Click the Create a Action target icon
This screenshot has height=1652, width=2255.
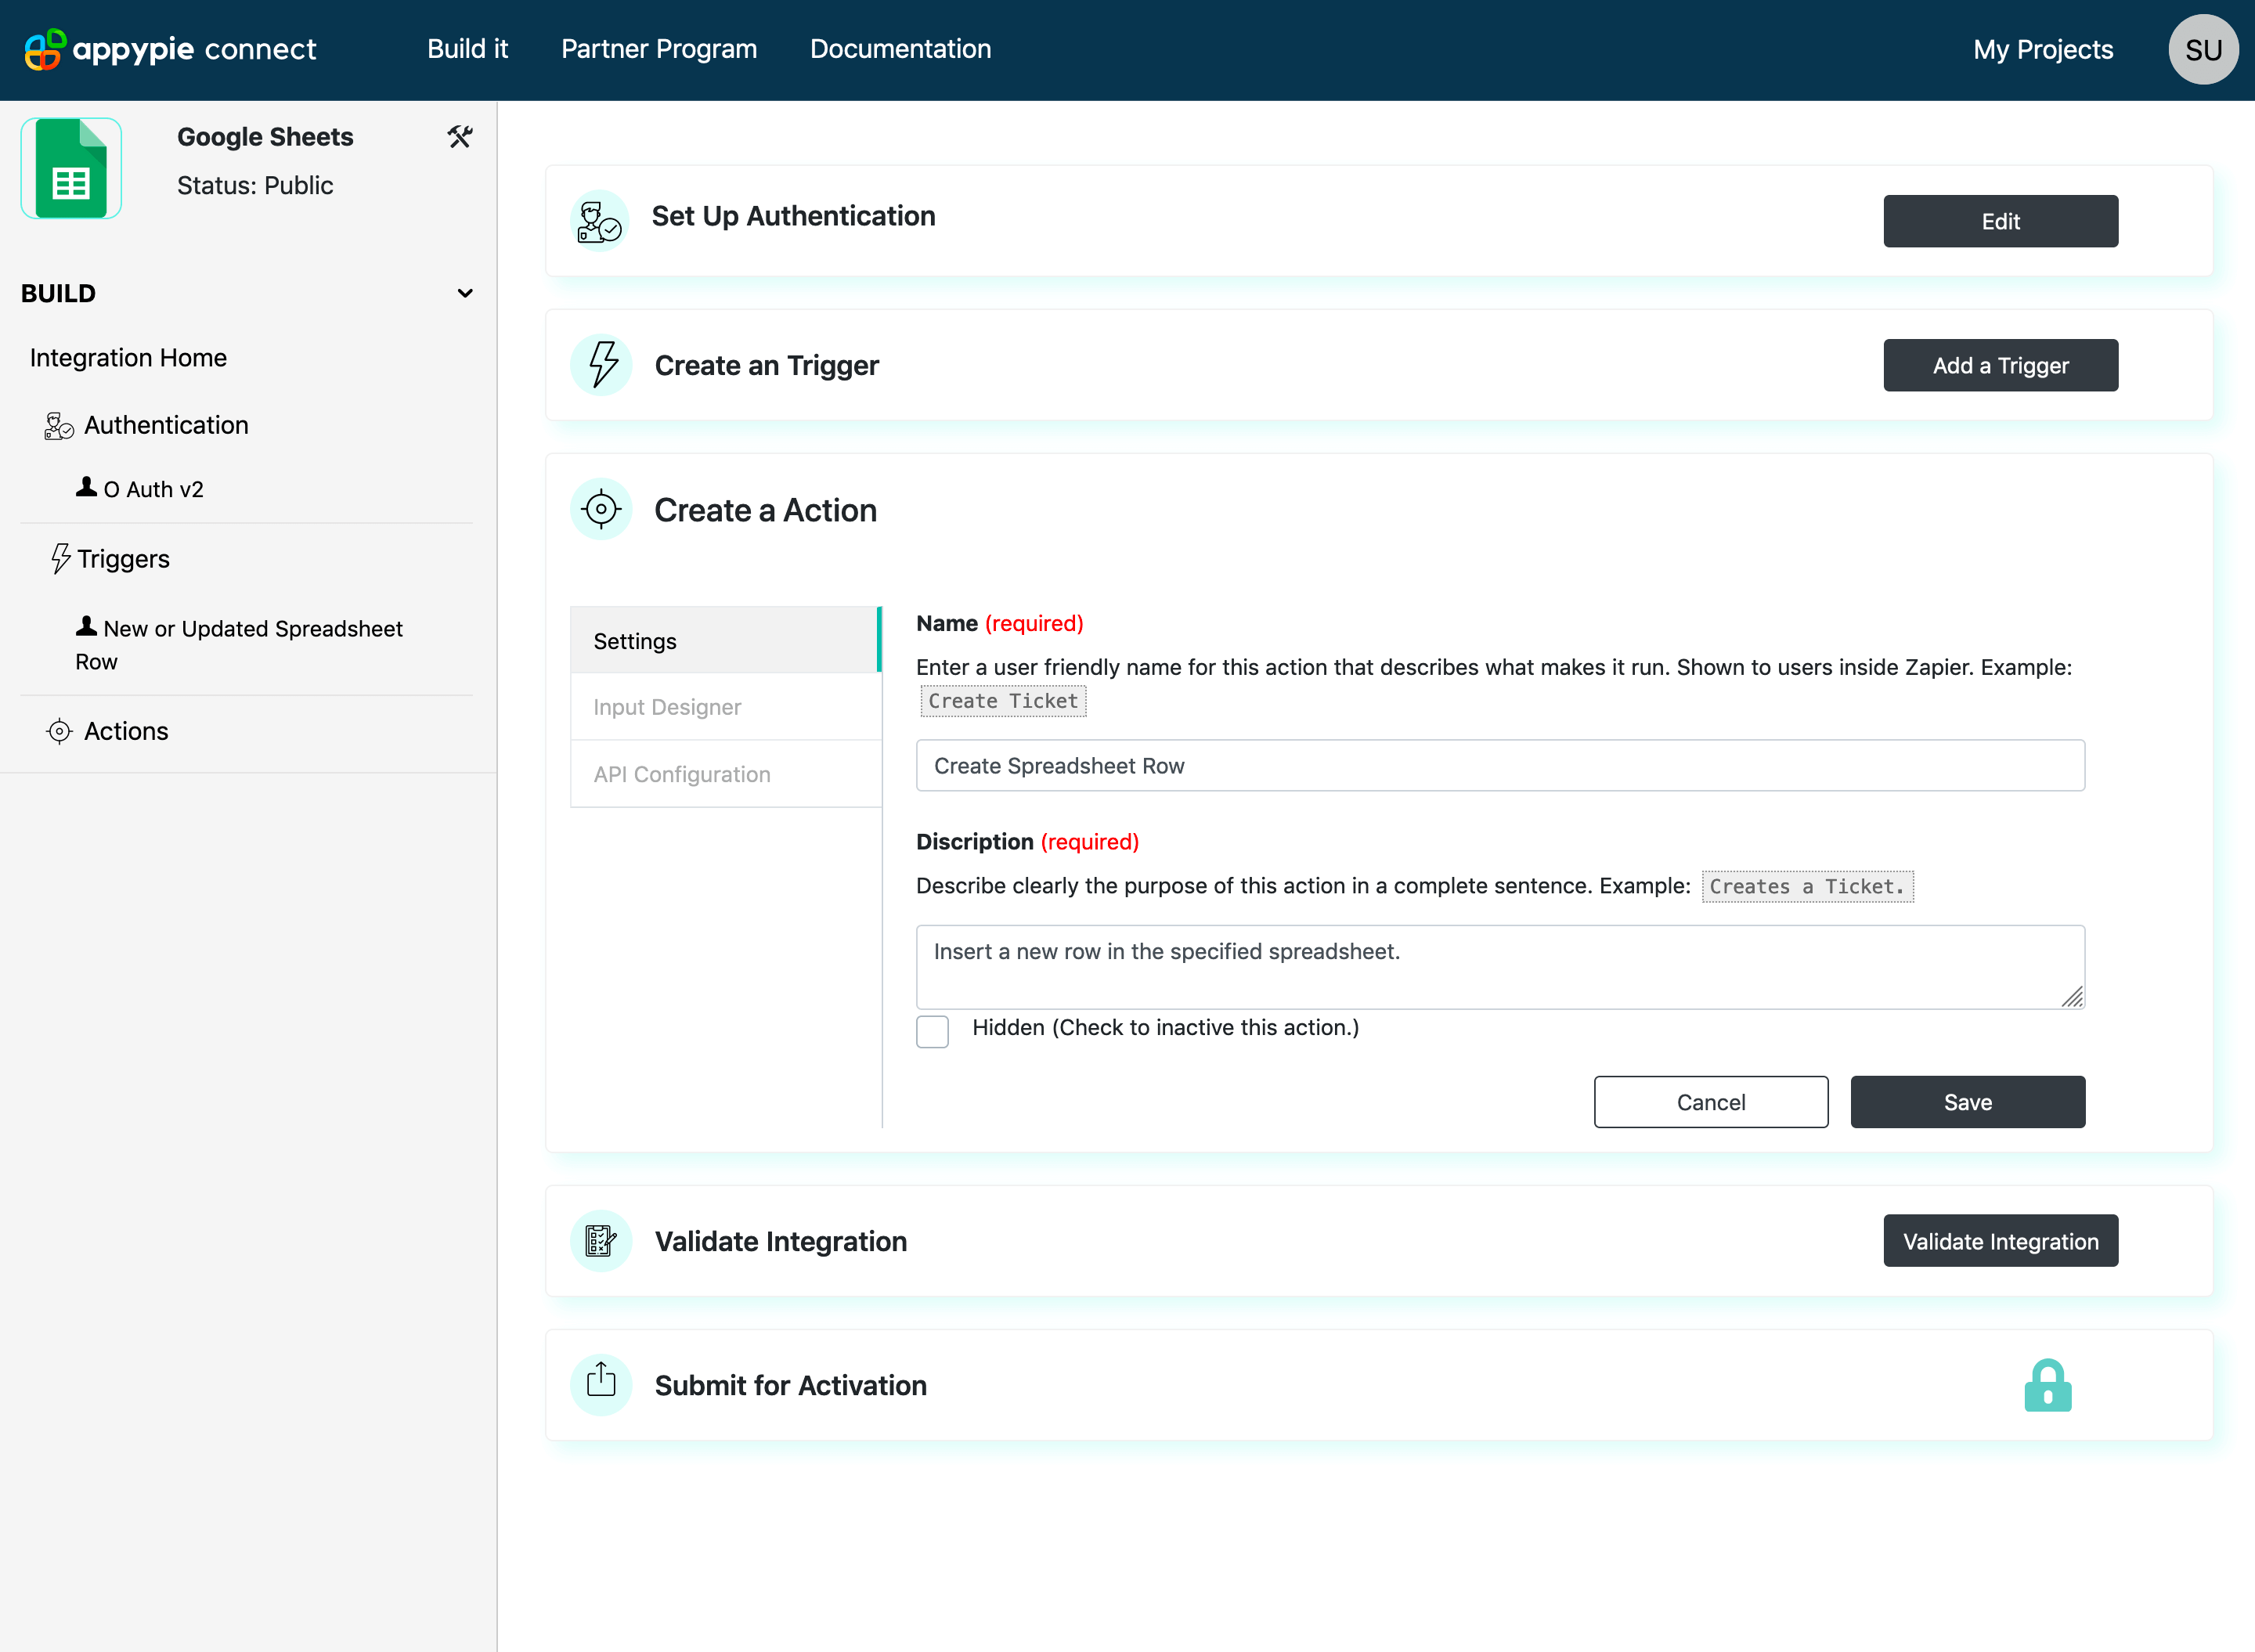(x=601, y=509)
